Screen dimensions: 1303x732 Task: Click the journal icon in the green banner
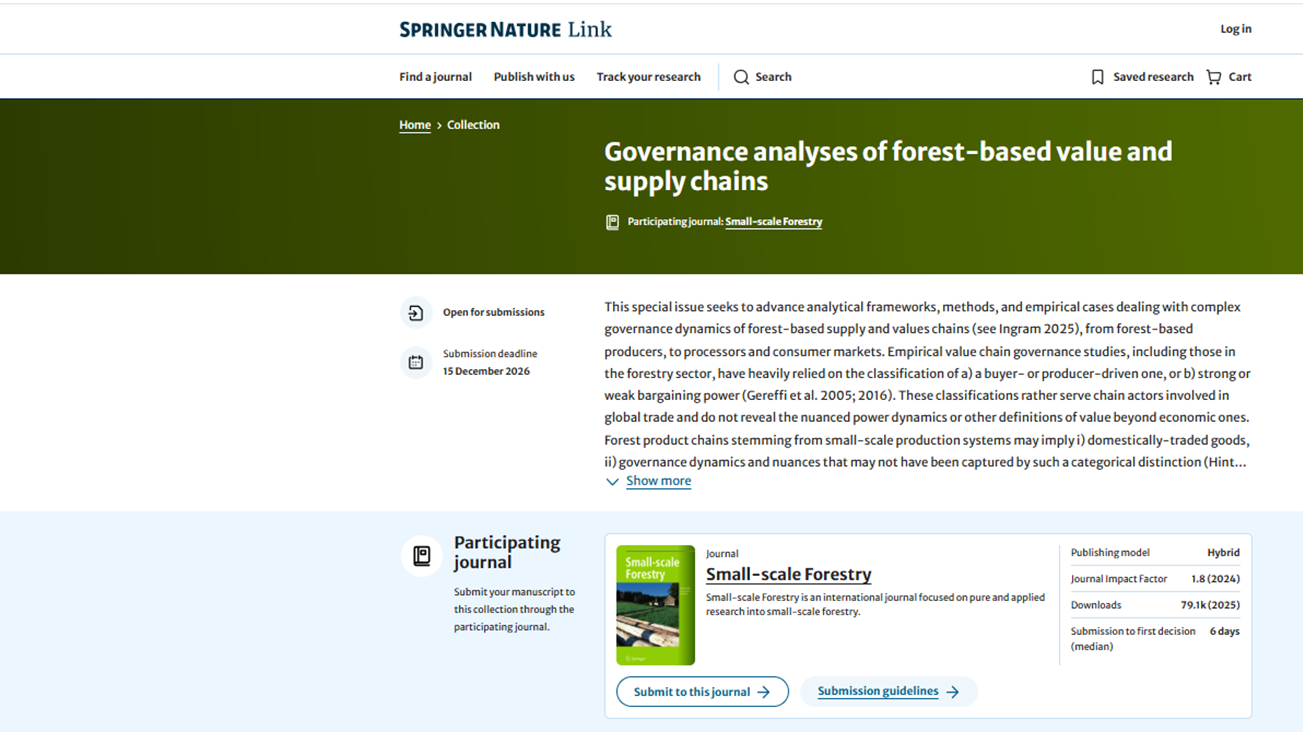pyautogui.click(x=612, y=222)
